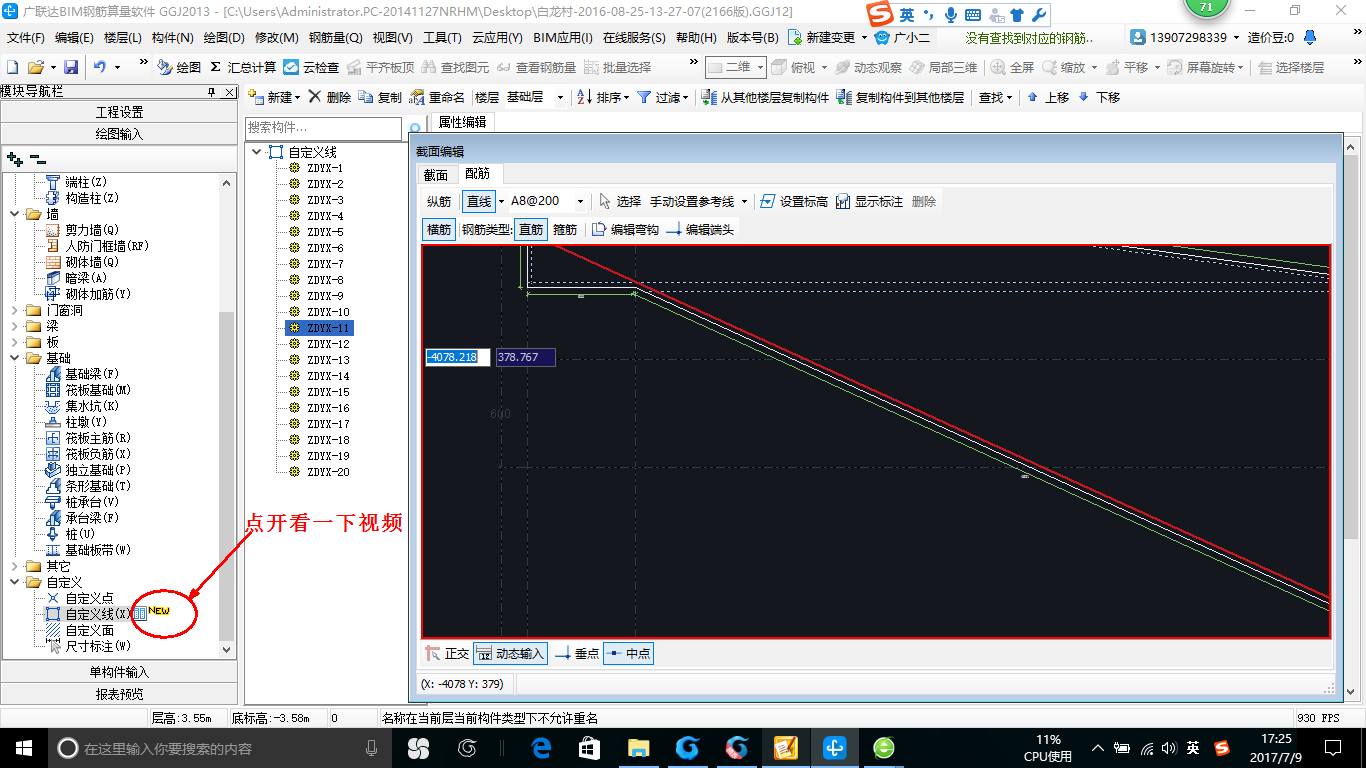Click the open folder icon
Image resolution: width=1366 pixels, height=768 pixels.
tap(35, 67)
